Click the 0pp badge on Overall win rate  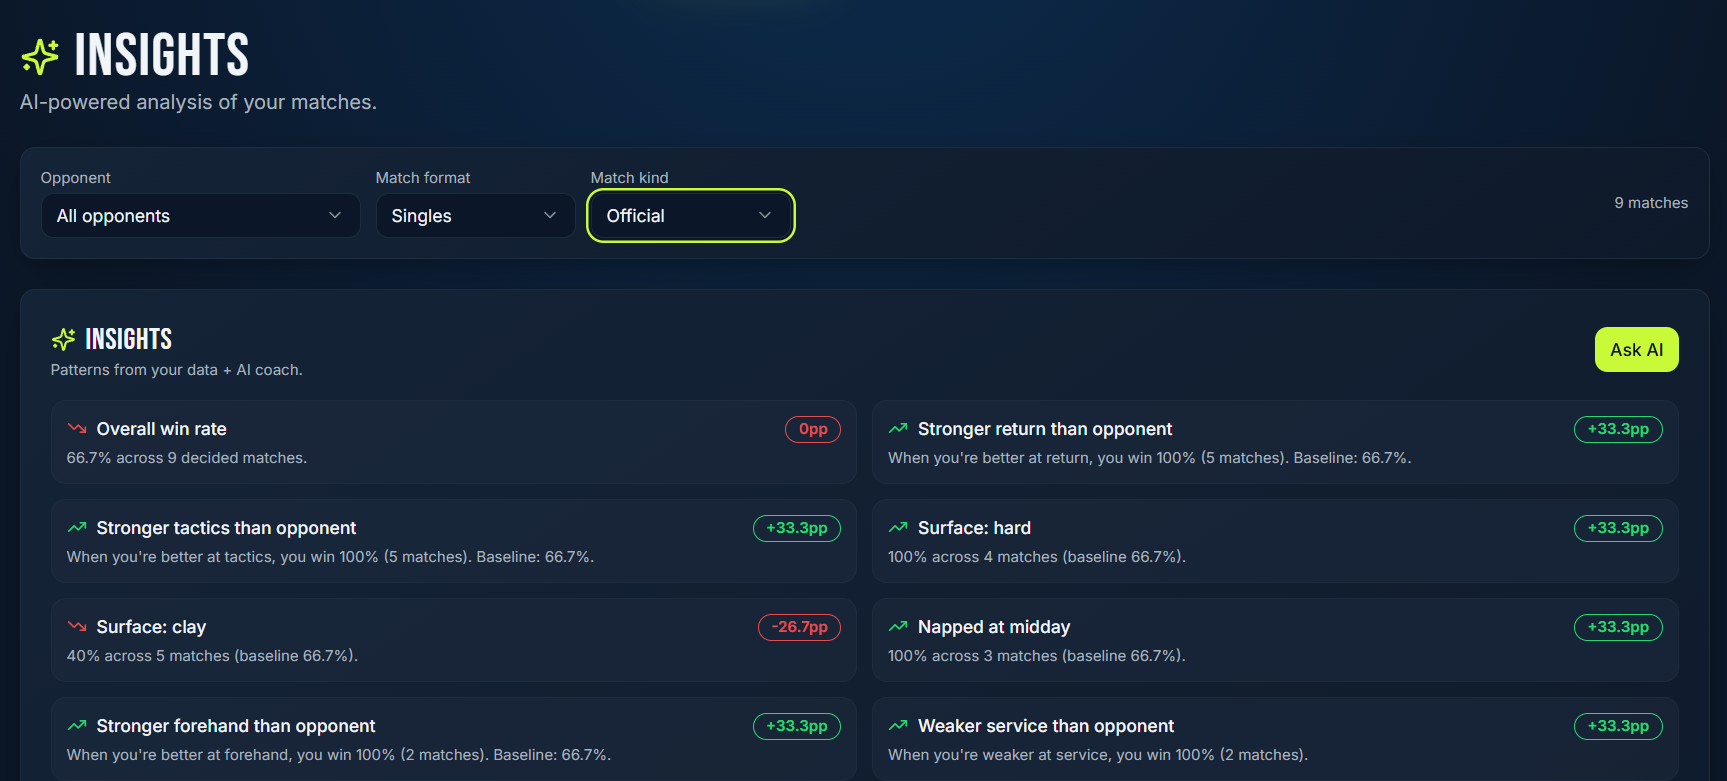(x=813, y=429)
